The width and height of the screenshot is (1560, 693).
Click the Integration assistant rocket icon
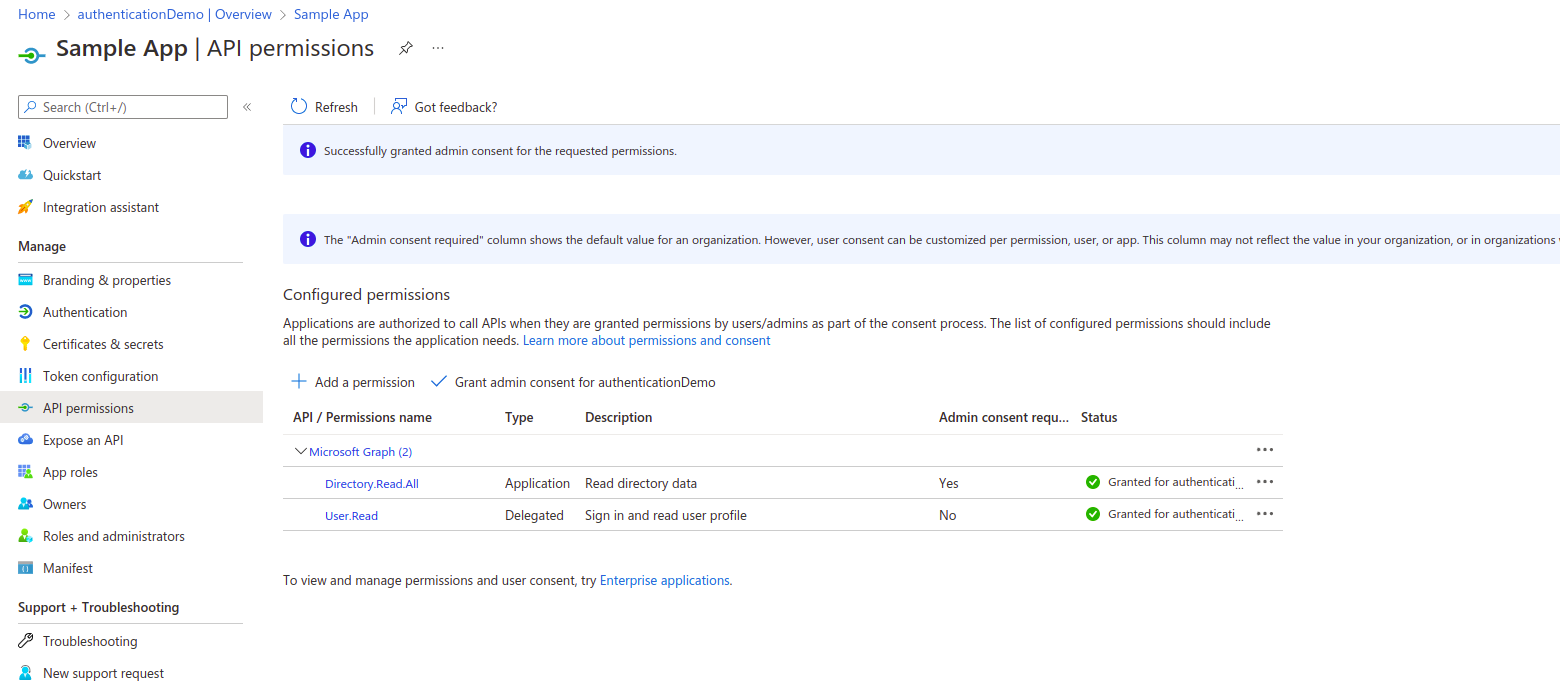coord(26,207)
